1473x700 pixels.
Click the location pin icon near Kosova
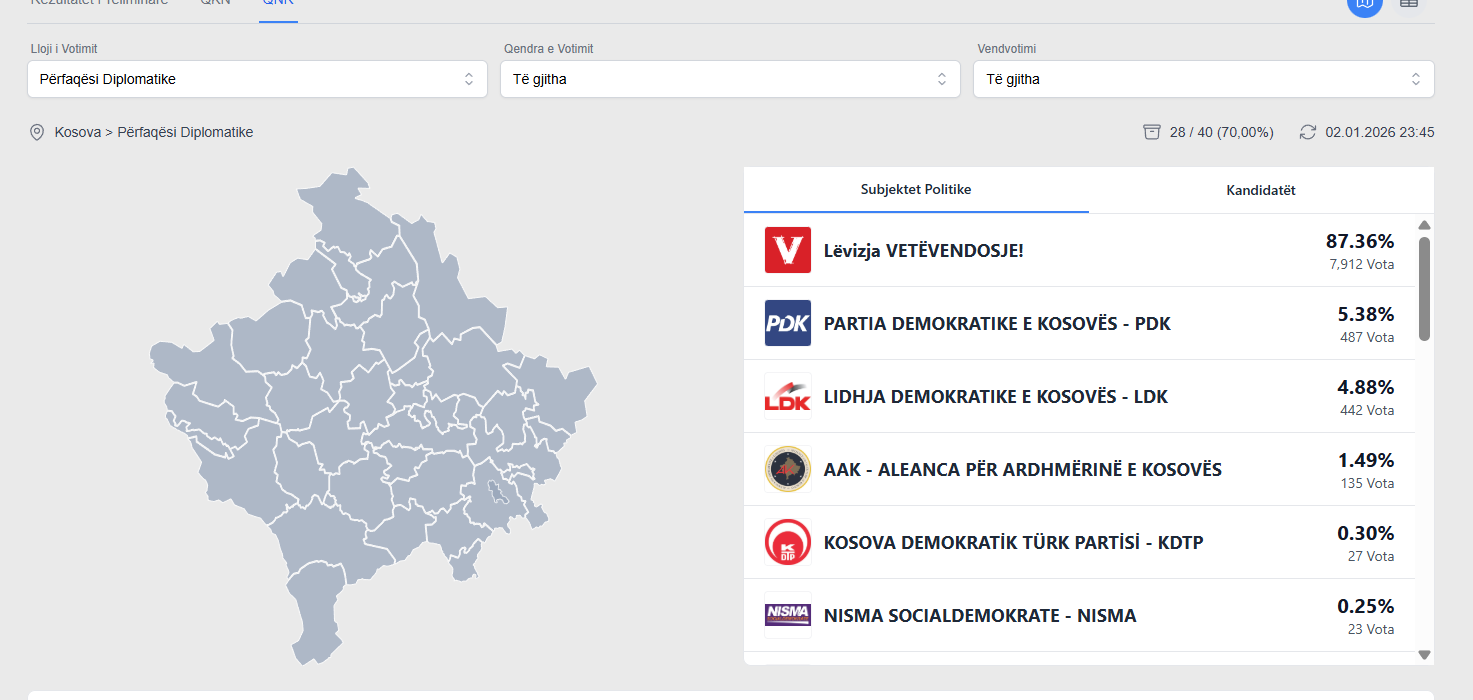tap(37, 132)
